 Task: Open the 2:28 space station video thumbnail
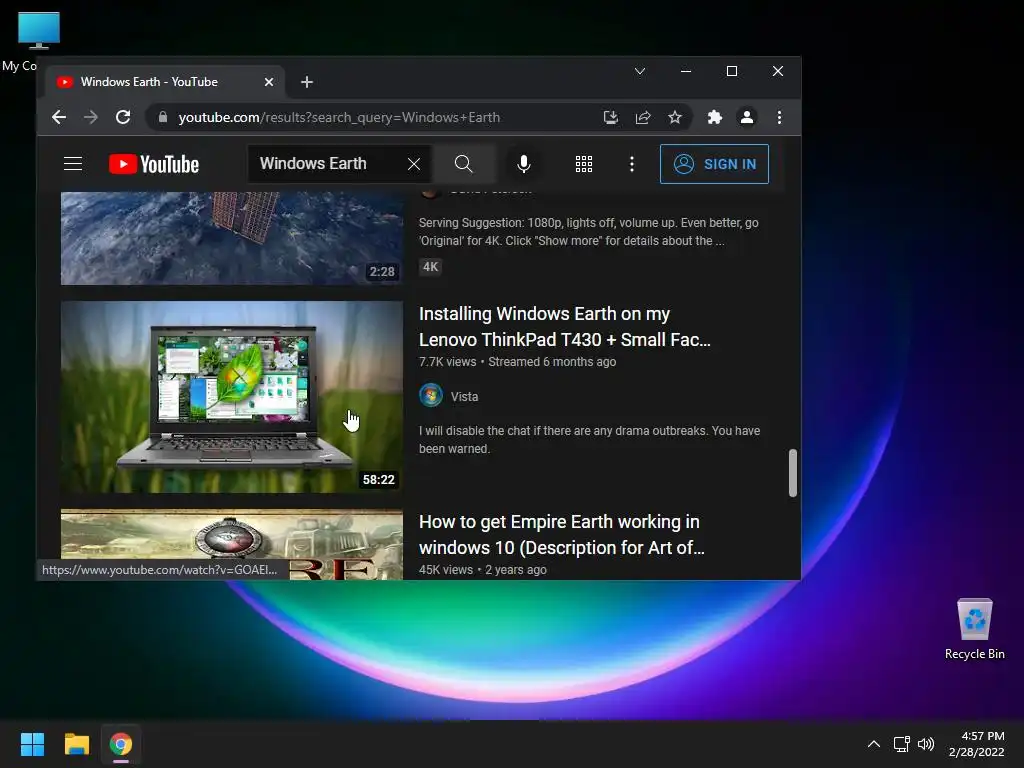[232, 238]
